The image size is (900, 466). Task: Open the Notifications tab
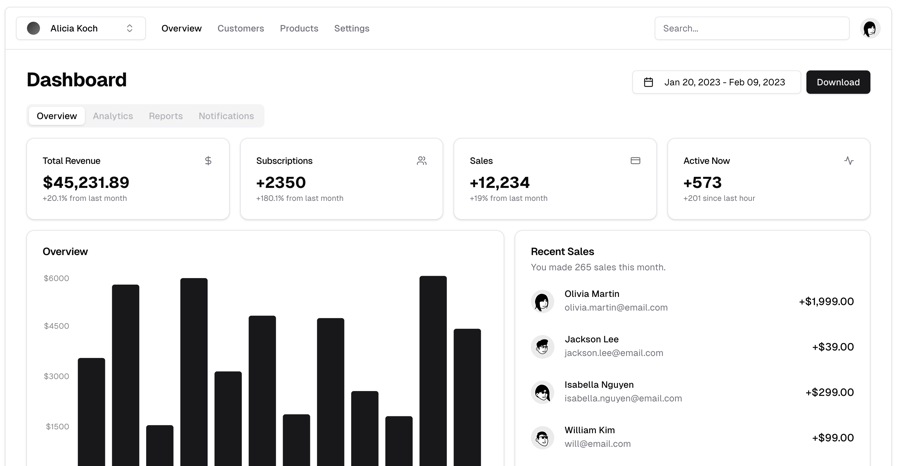pyautogui.click(x=226, y=116)
